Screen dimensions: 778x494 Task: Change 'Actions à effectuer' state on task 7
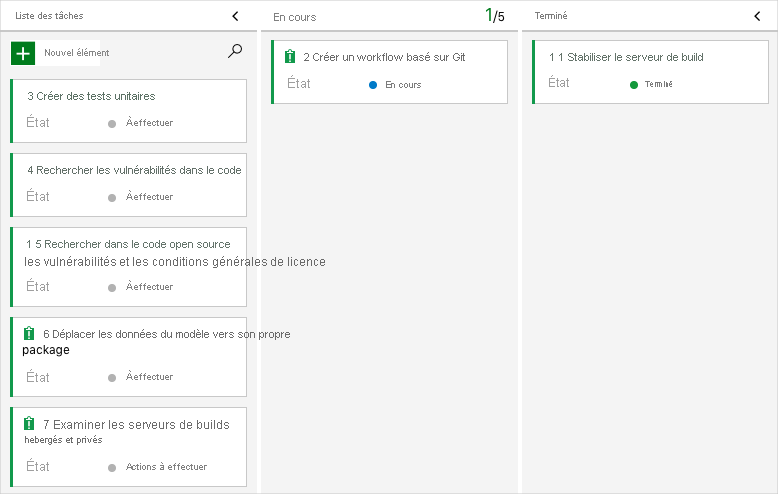166,467
